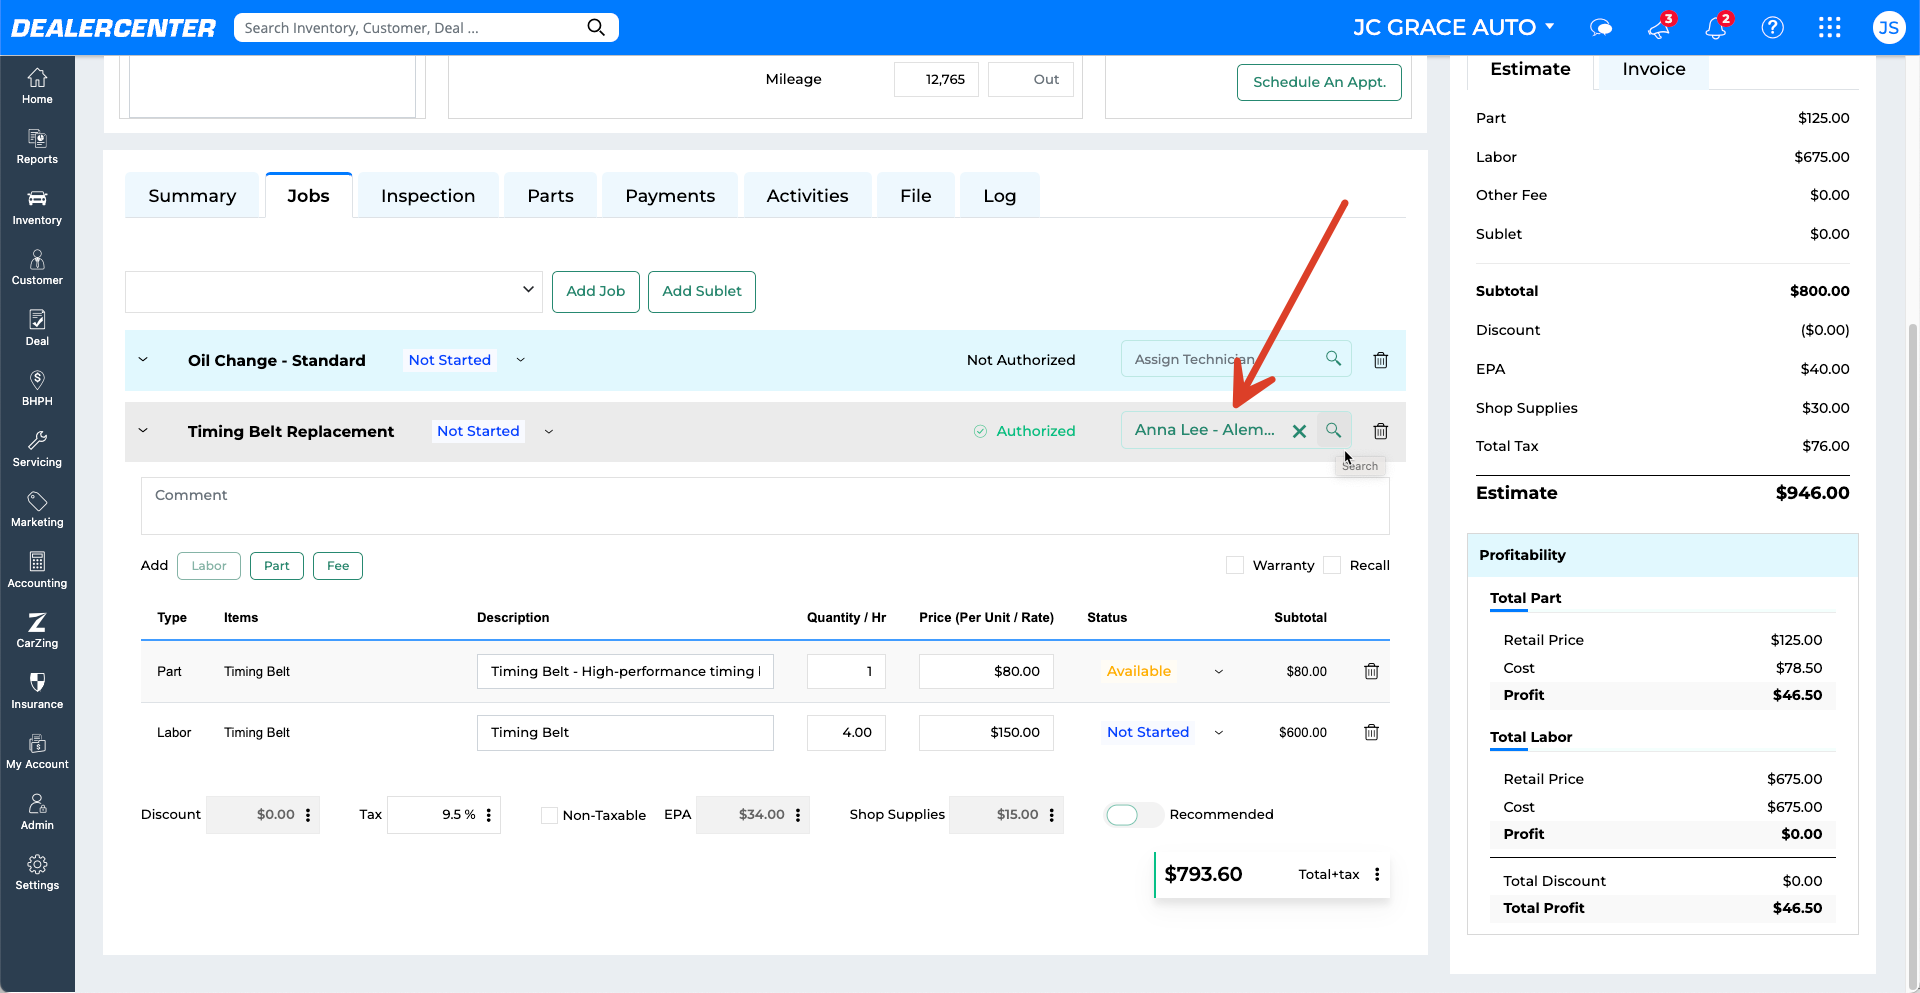The width and height of the screenshot is (1920, 993).
Task: Click the search magnifier in the top search bar
Action: click(596, 27)
